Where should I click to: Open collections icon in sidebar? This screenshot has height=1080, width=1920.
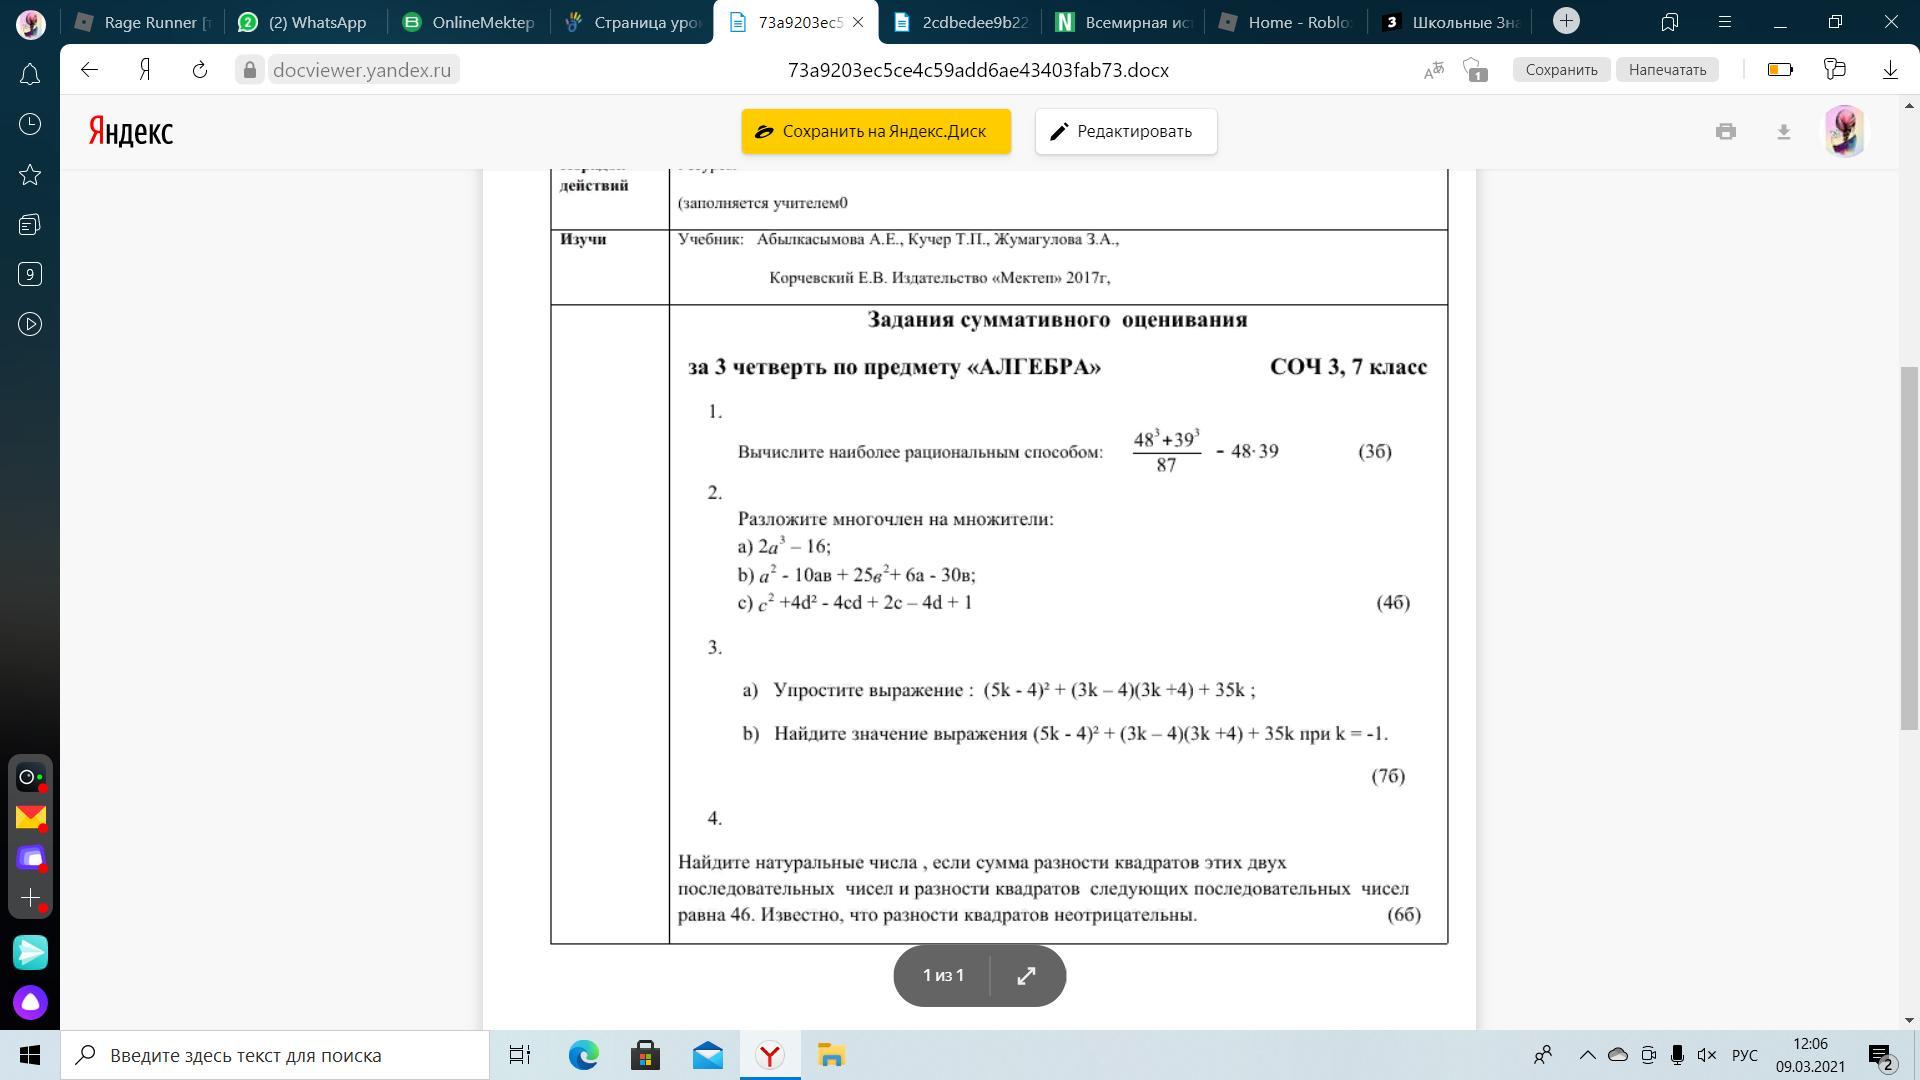click(30, 225)
